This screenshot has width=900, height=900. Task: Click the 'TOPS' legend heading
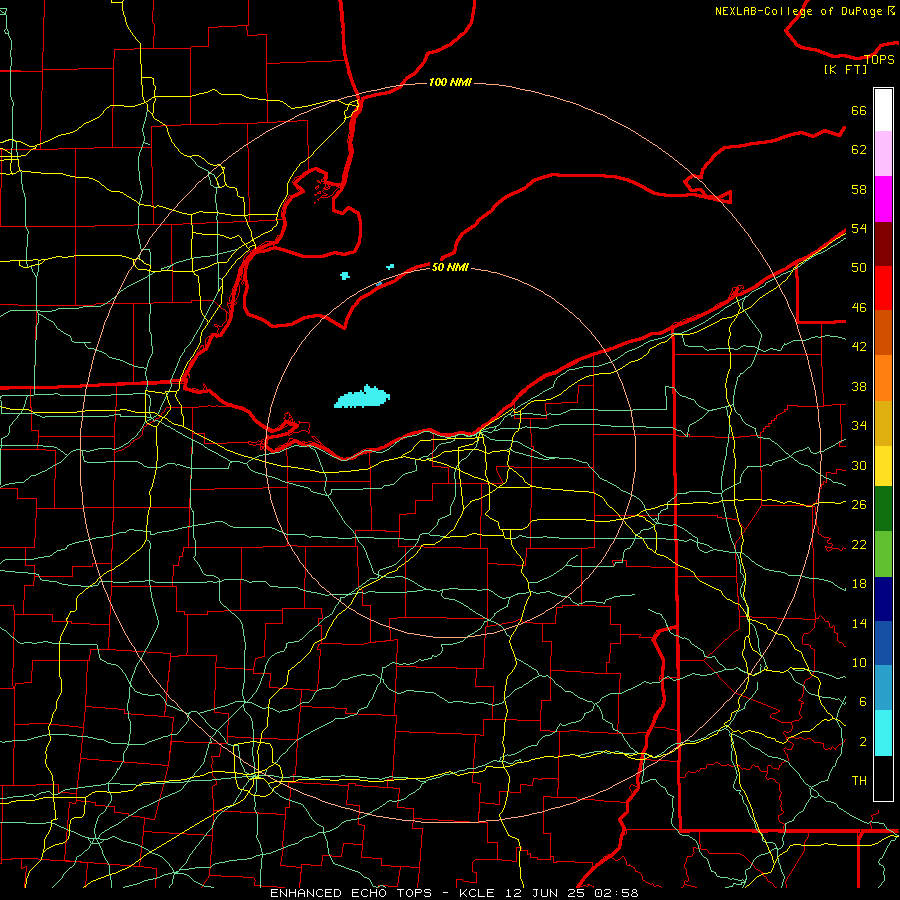point(879,59)
